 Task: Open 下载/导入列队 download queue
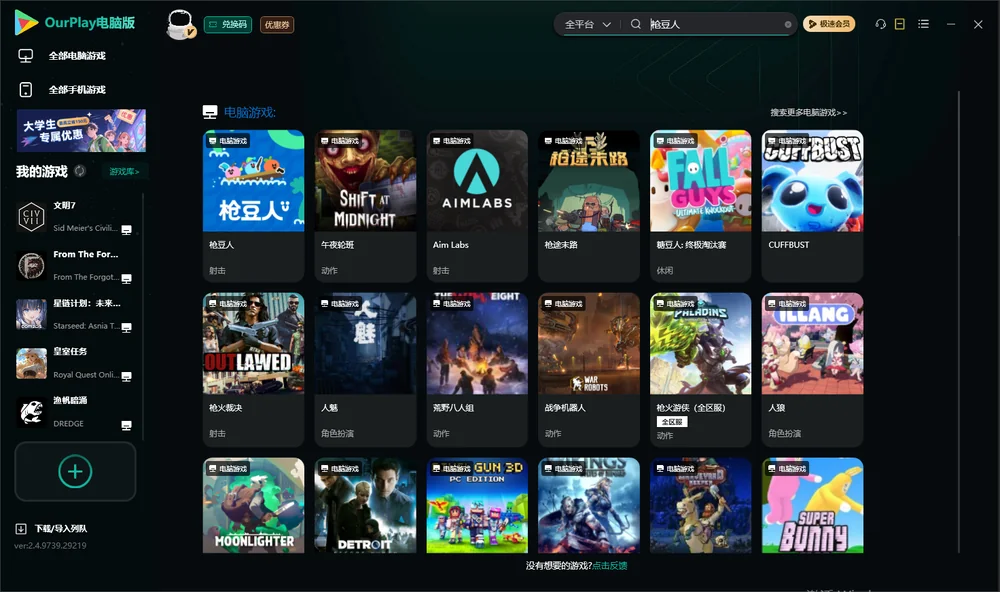52,528
